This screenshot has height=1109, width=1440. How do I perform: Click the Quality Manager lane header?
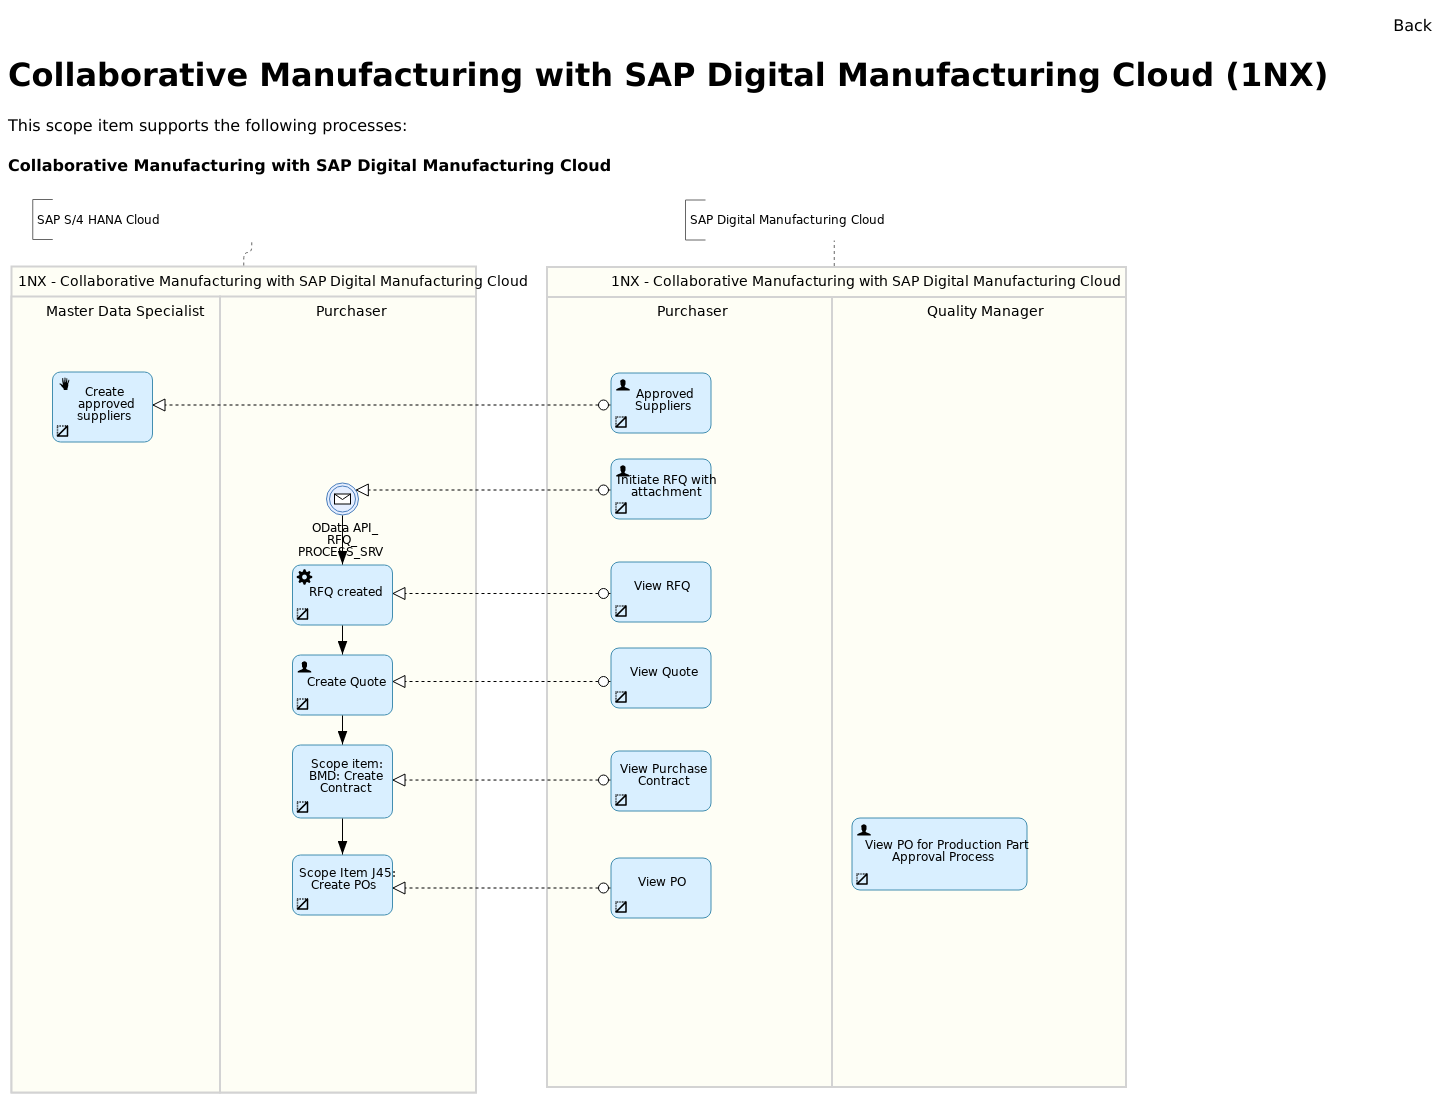[984, 311]
